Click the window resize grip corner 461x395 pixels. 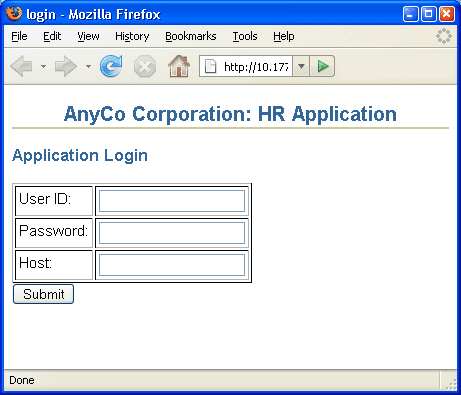(x=451, y=385)
